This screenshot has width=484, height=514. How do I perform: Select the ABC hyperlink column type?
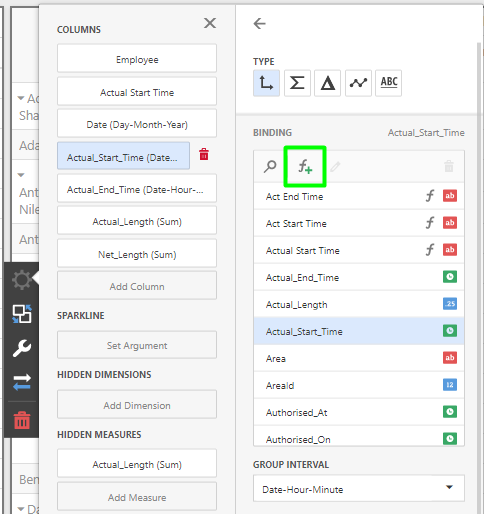tap(389, 83)
